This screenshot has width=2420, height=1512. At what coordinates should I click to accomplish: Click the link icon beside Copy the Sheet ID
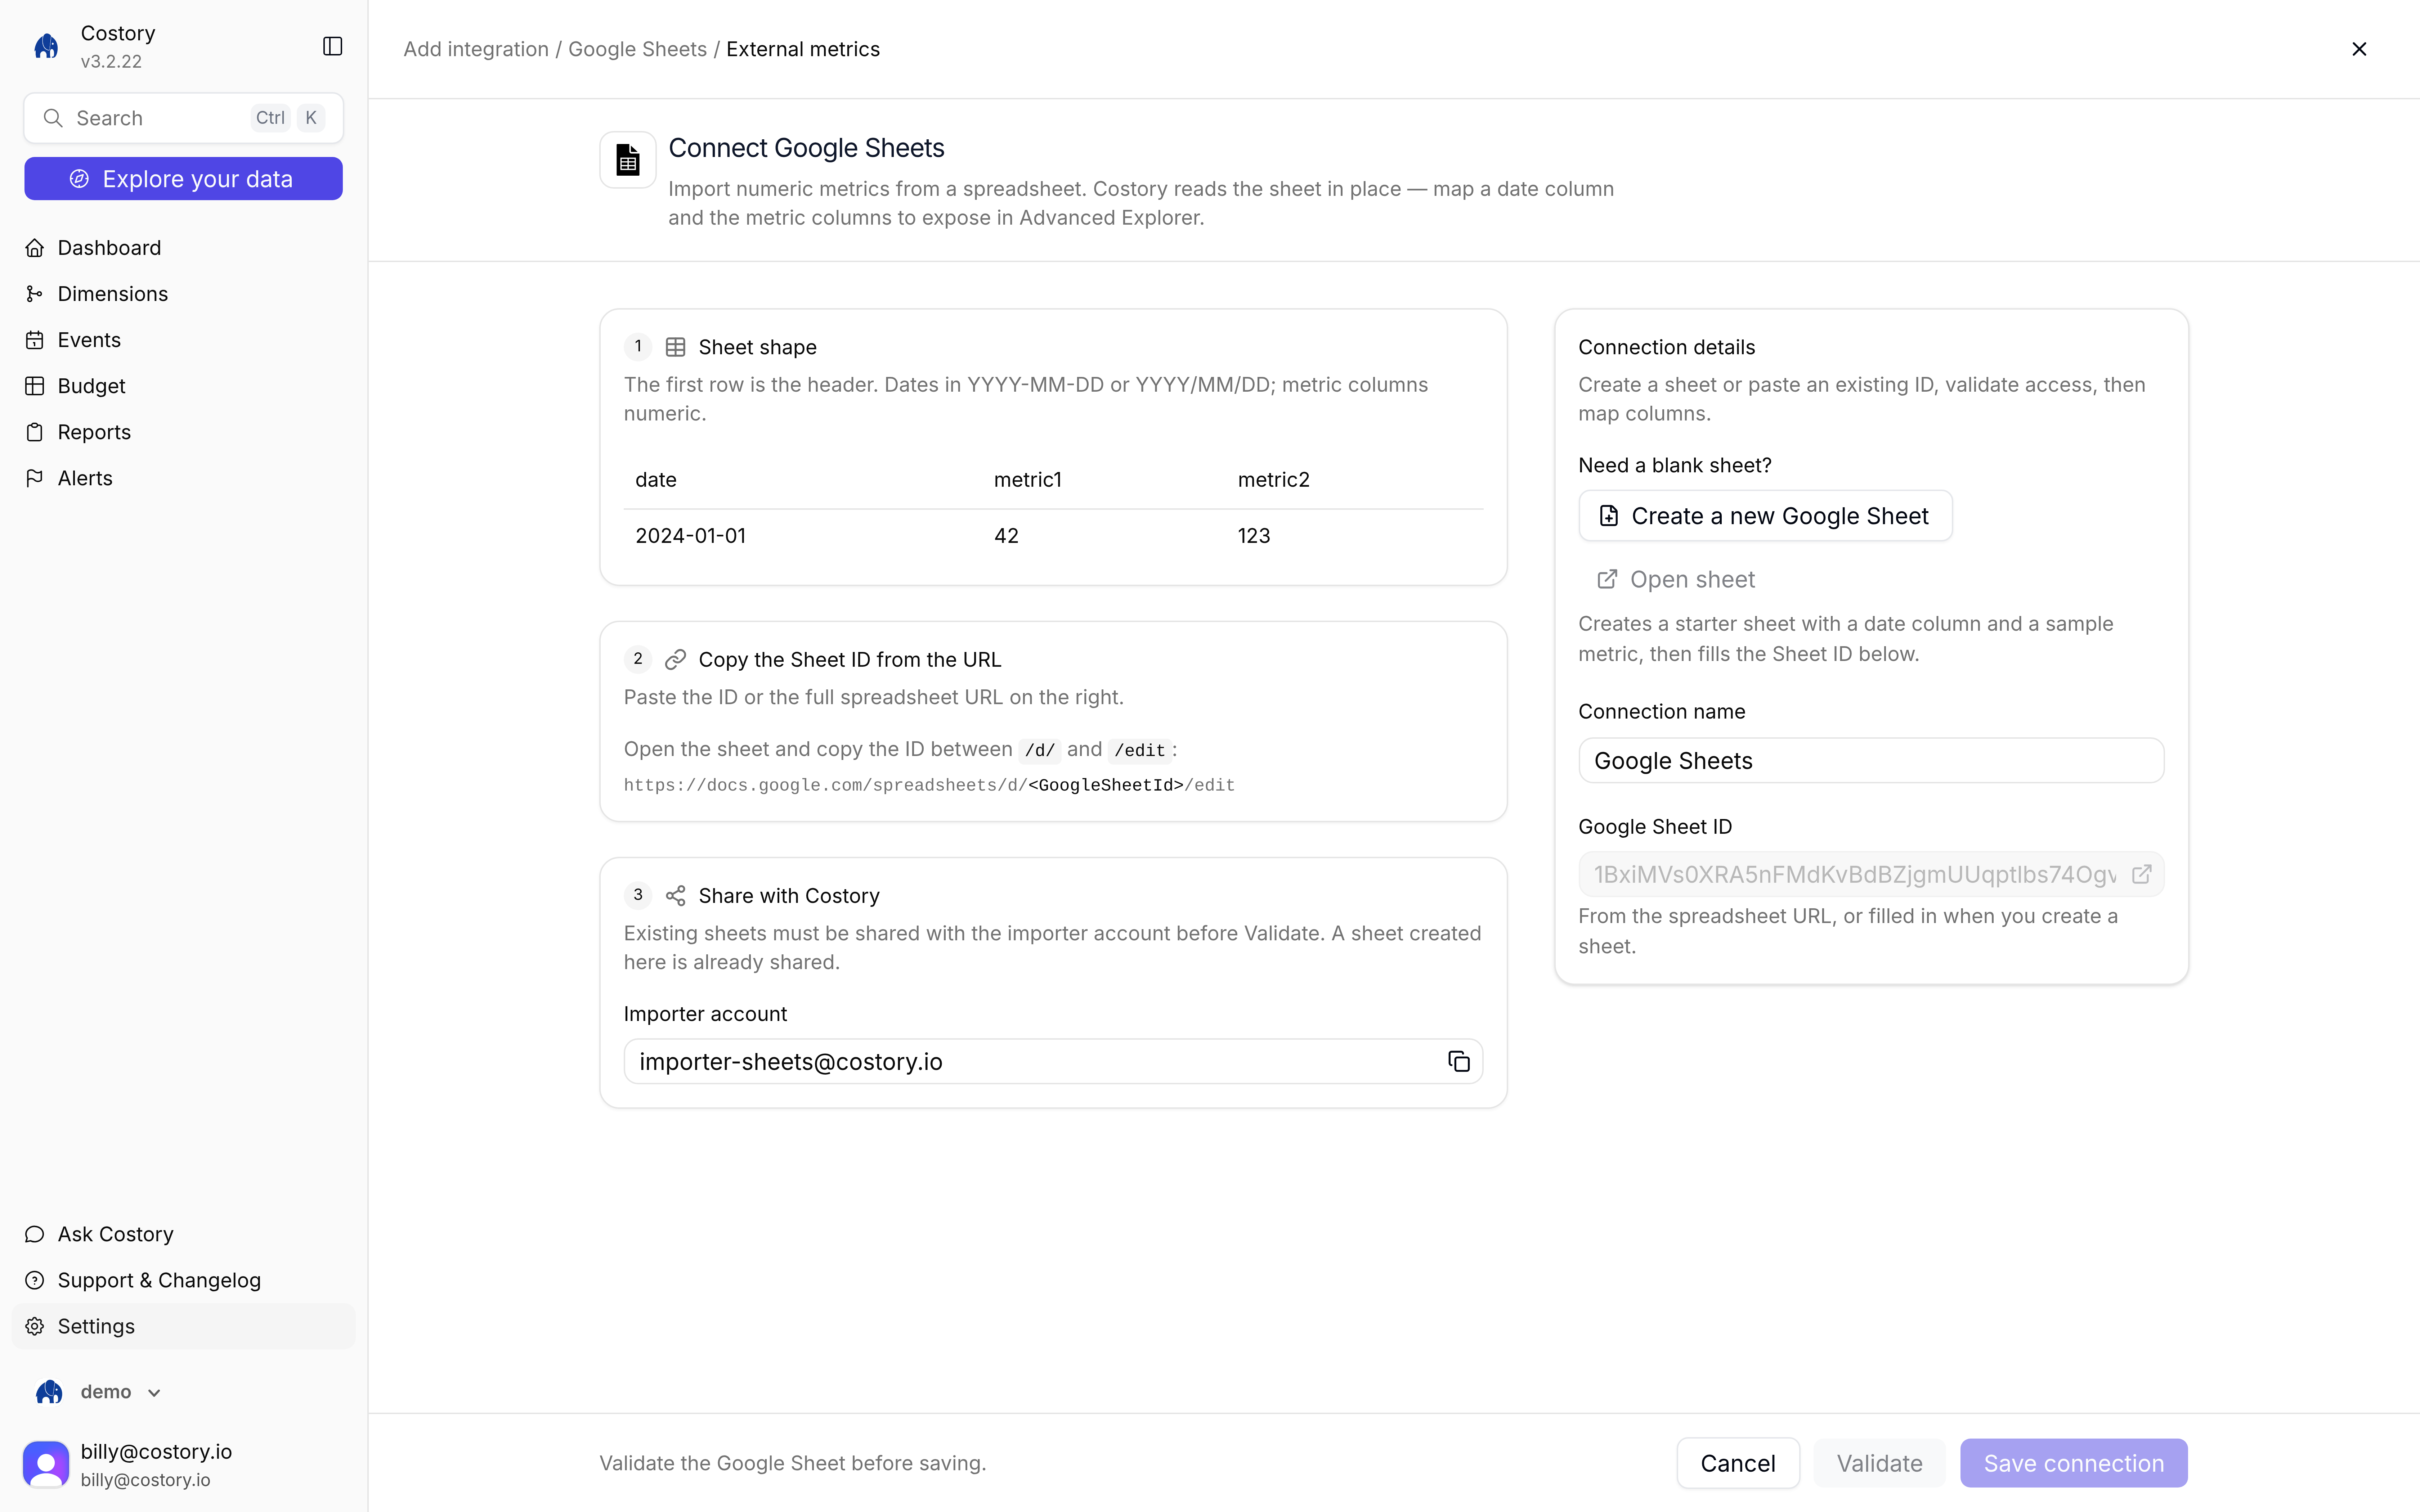[676, 660]
